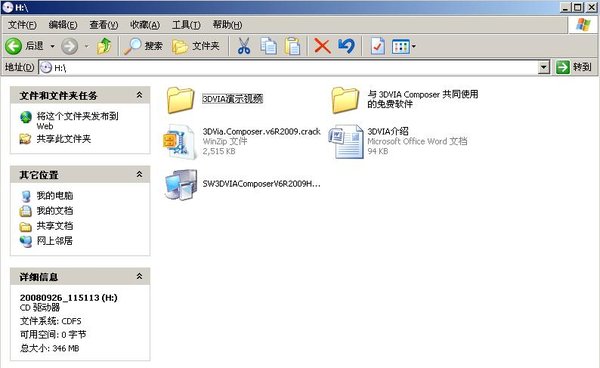
Task: Click the Network Neighborhood icon in sidebar
Action: coord(26,241)
